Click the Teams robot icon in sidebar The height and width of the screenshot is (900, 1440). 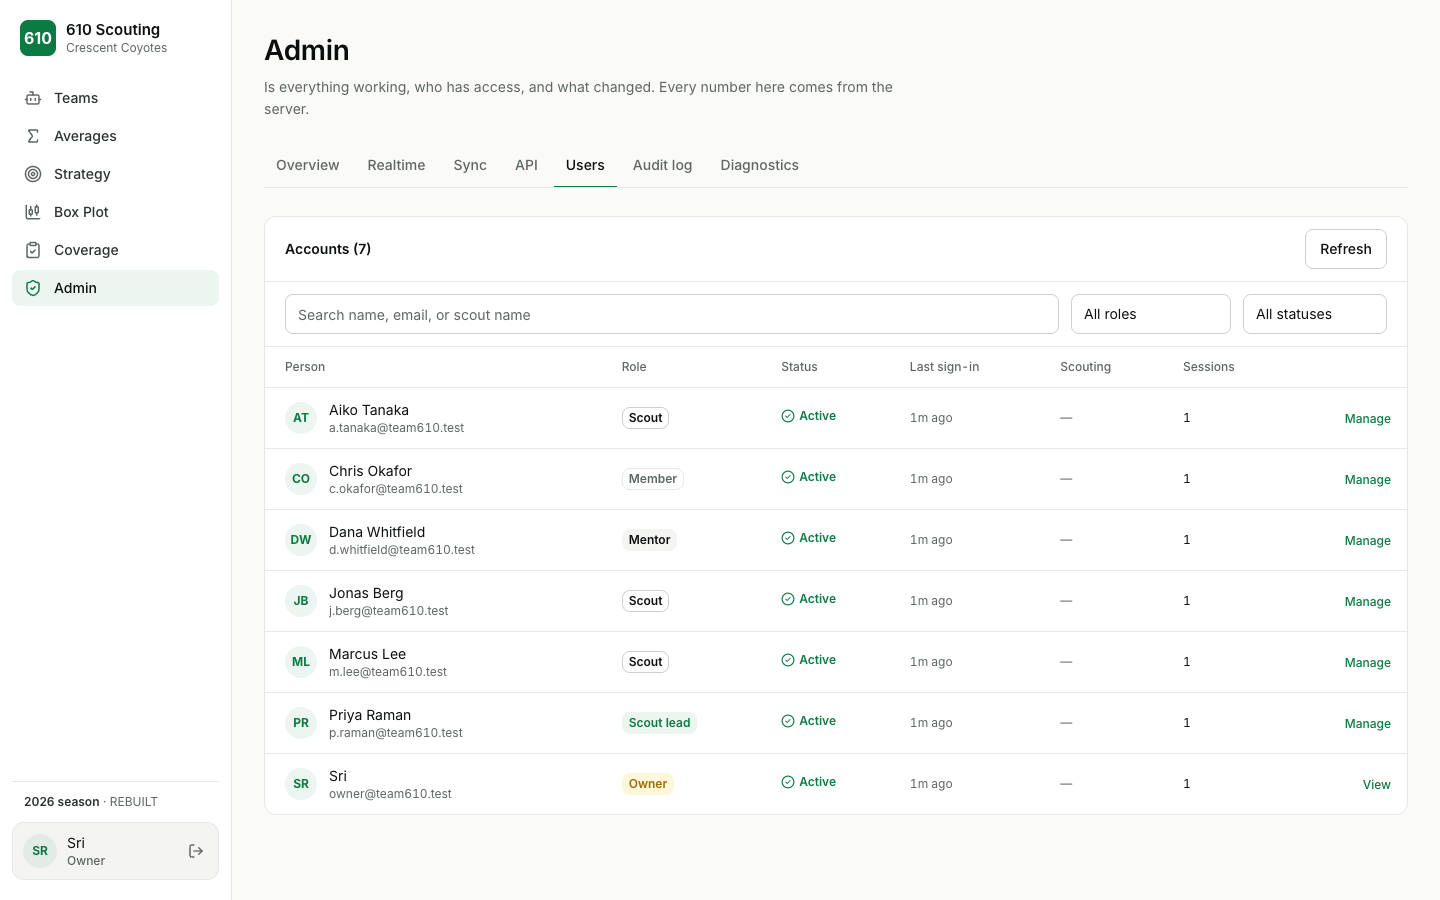tap(33, 98)
